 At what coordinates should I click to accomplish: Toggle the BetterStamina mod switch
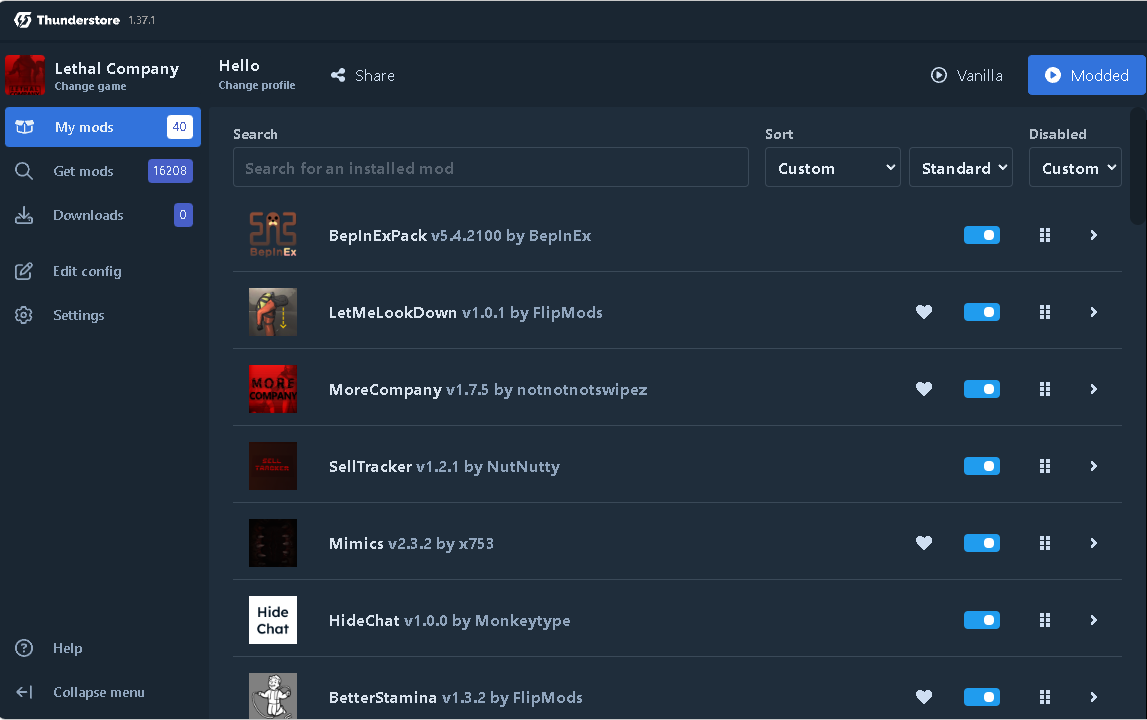click(x=982, y=697)
